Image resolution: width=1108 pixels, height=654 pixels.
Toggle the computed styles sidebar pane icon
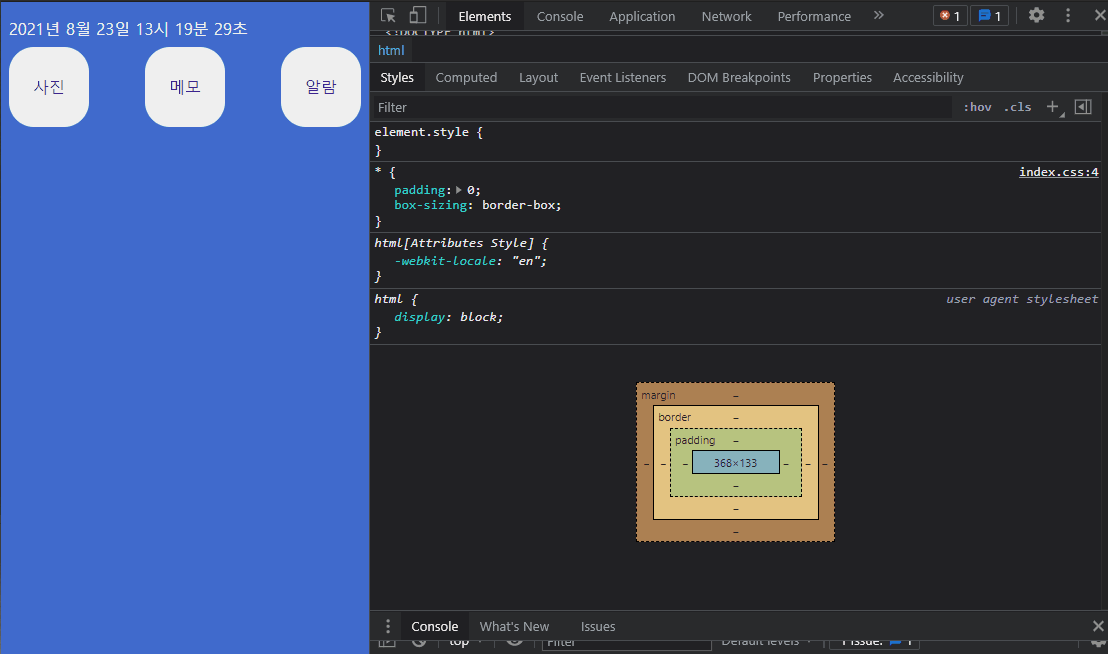(1083, 107)
